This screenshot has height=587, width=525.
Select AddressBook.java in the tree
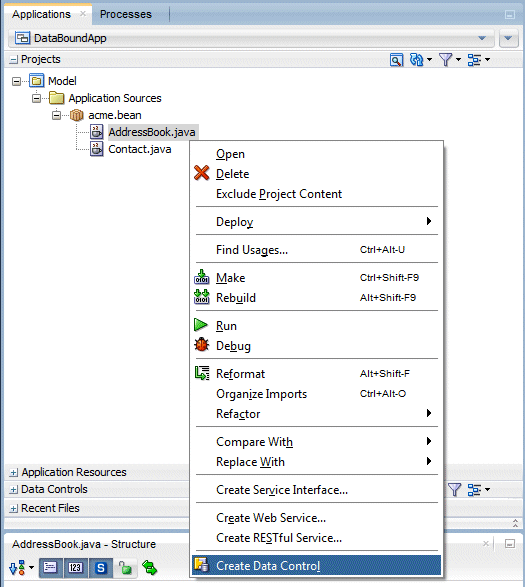[x=152, y=132]
